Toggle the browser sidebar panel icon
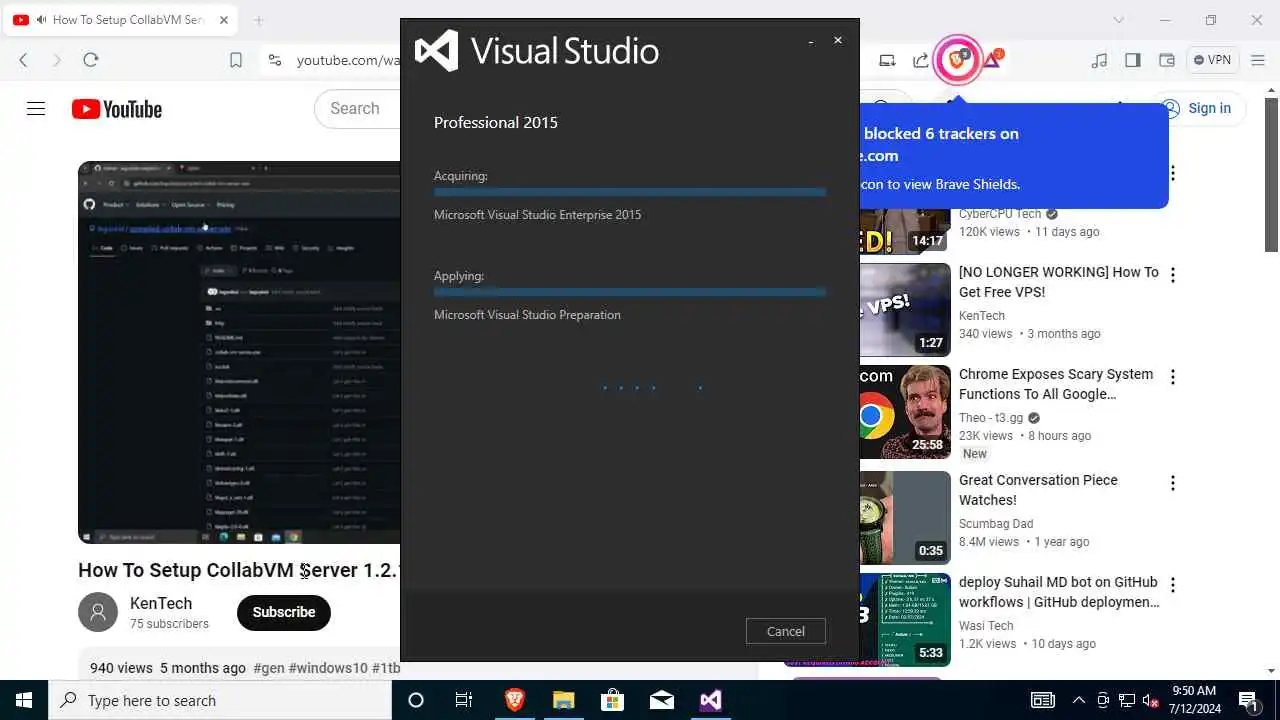1280x720 pixels. pyautogui.click(x=1133, y=60)
